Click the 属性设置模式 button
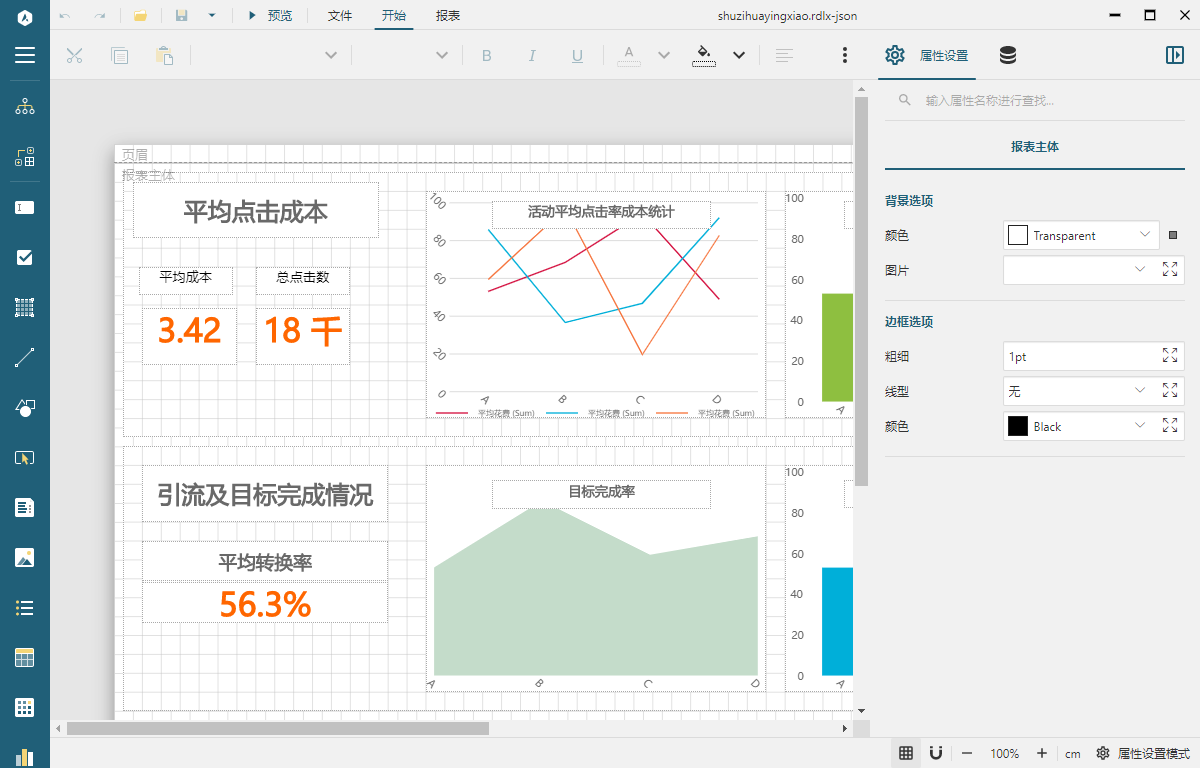The height and width of the screenshot is (768, 1200). (x=1143, y=753)
